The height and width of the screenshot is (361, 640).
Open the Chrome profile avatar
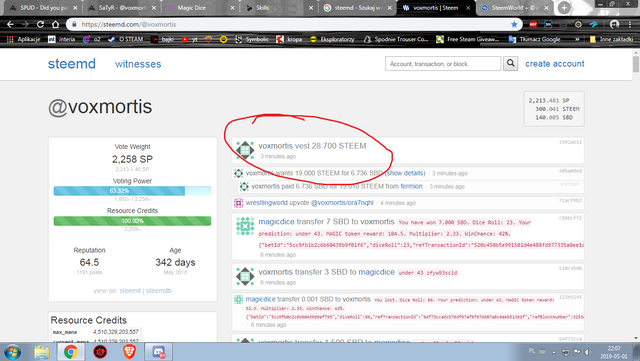[614, 25]
